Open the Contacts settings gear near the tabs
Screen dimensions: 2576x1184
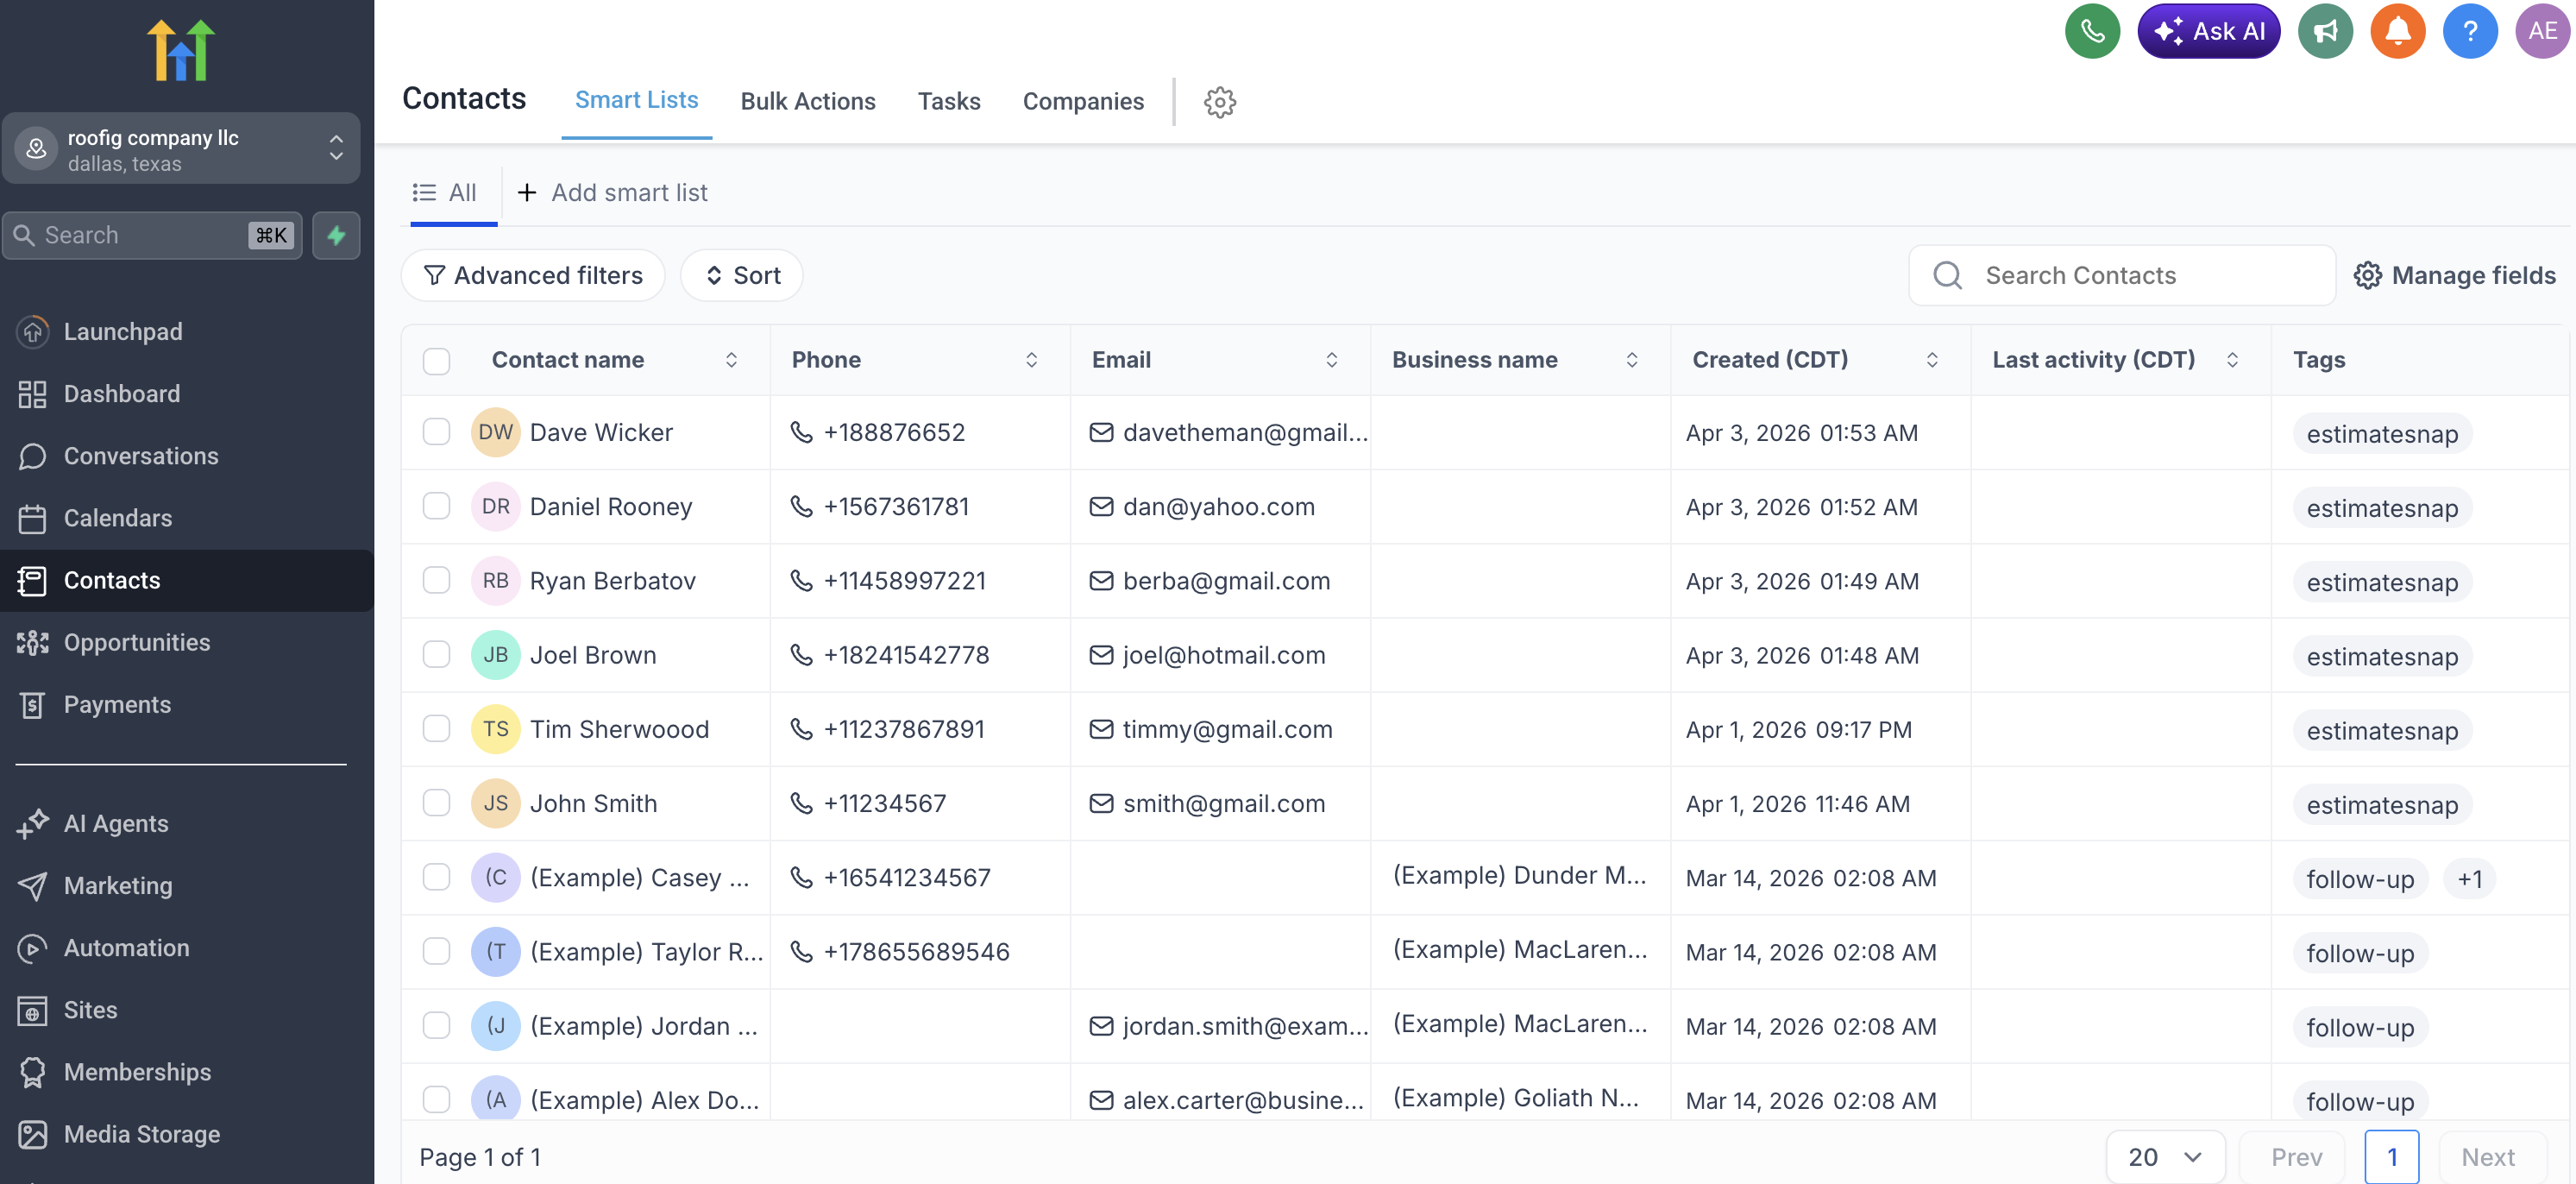[1219, 102]
